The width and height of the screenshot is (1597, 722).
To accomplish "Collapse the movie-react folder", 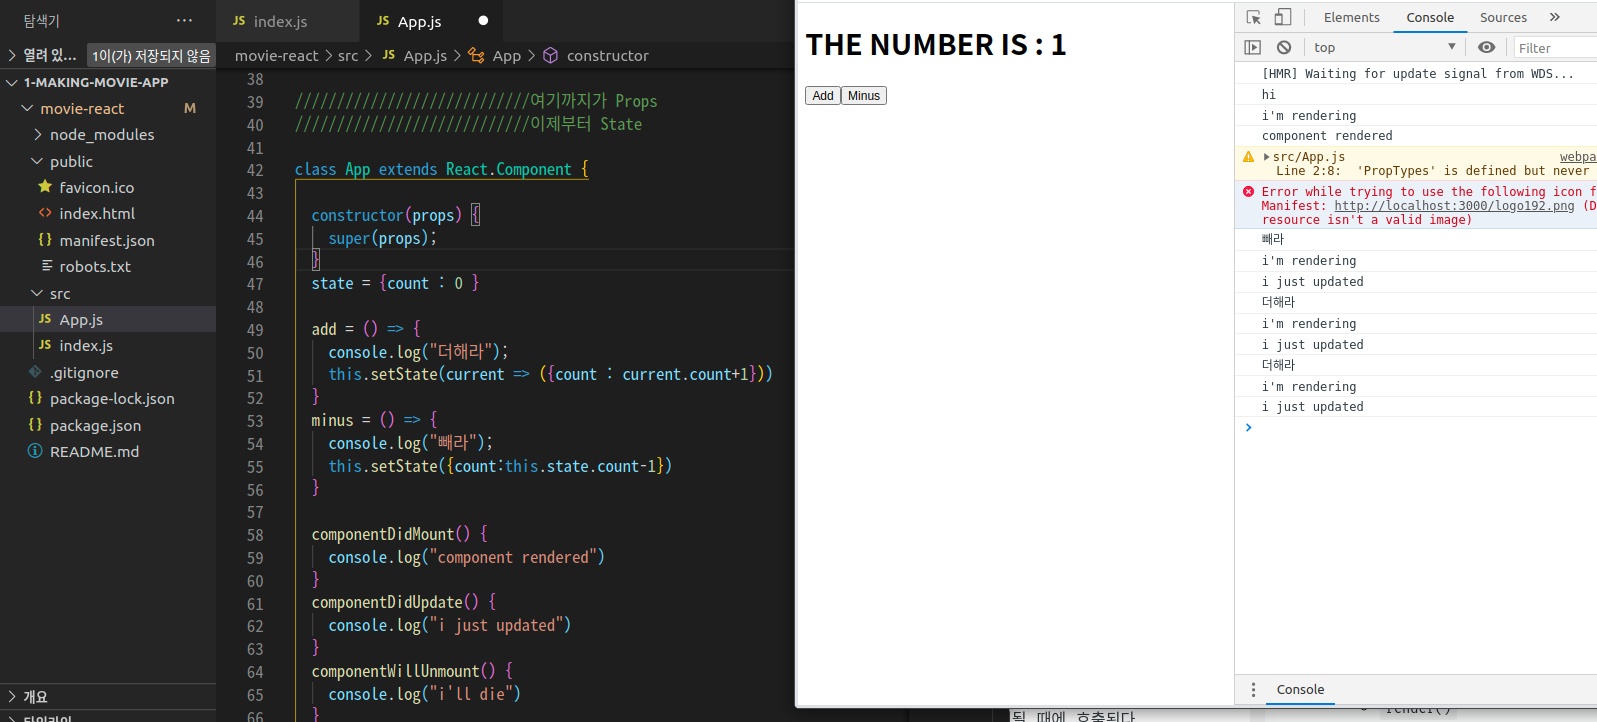I will click(x=28, y=108).
